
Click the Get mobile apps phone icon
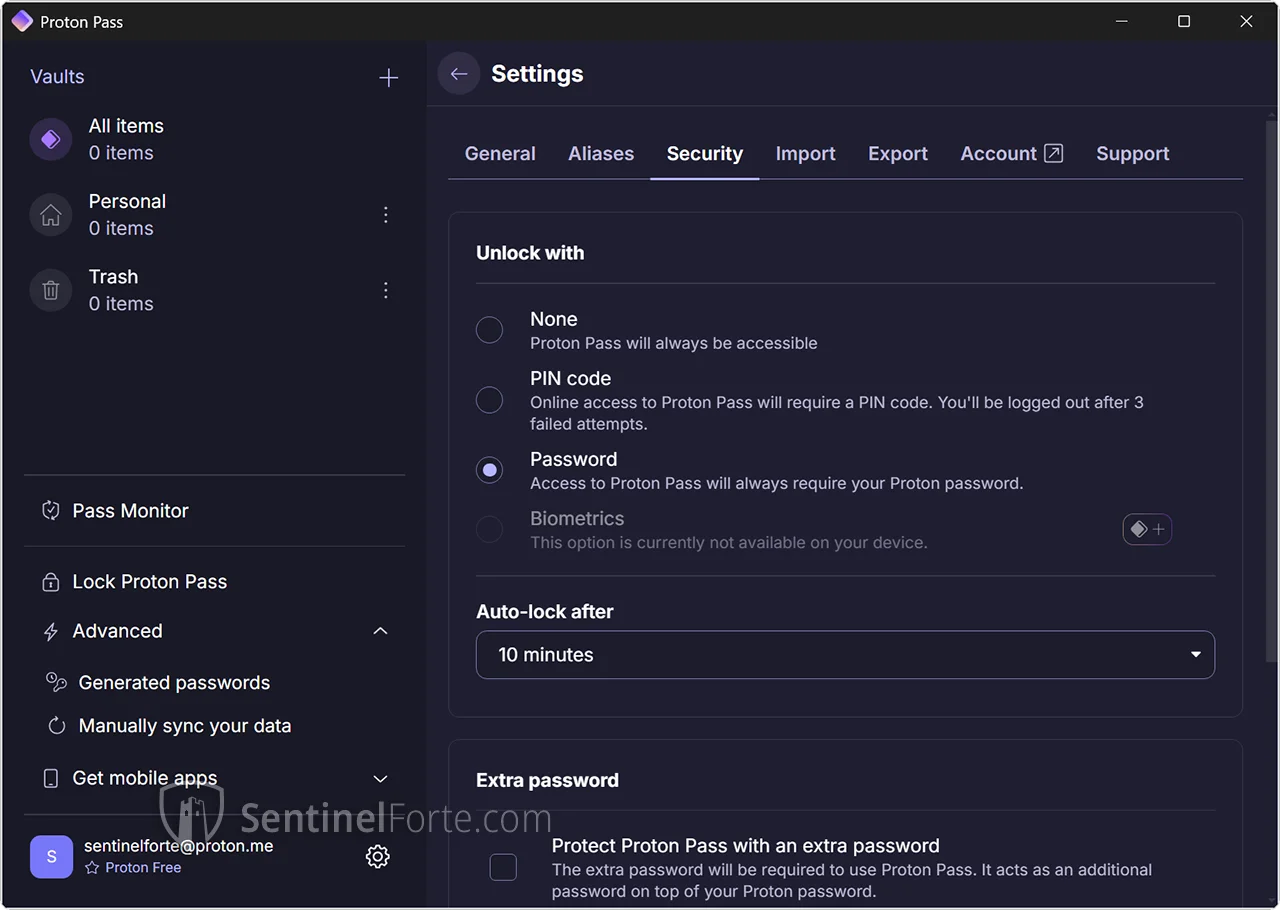tap(51, 778)
